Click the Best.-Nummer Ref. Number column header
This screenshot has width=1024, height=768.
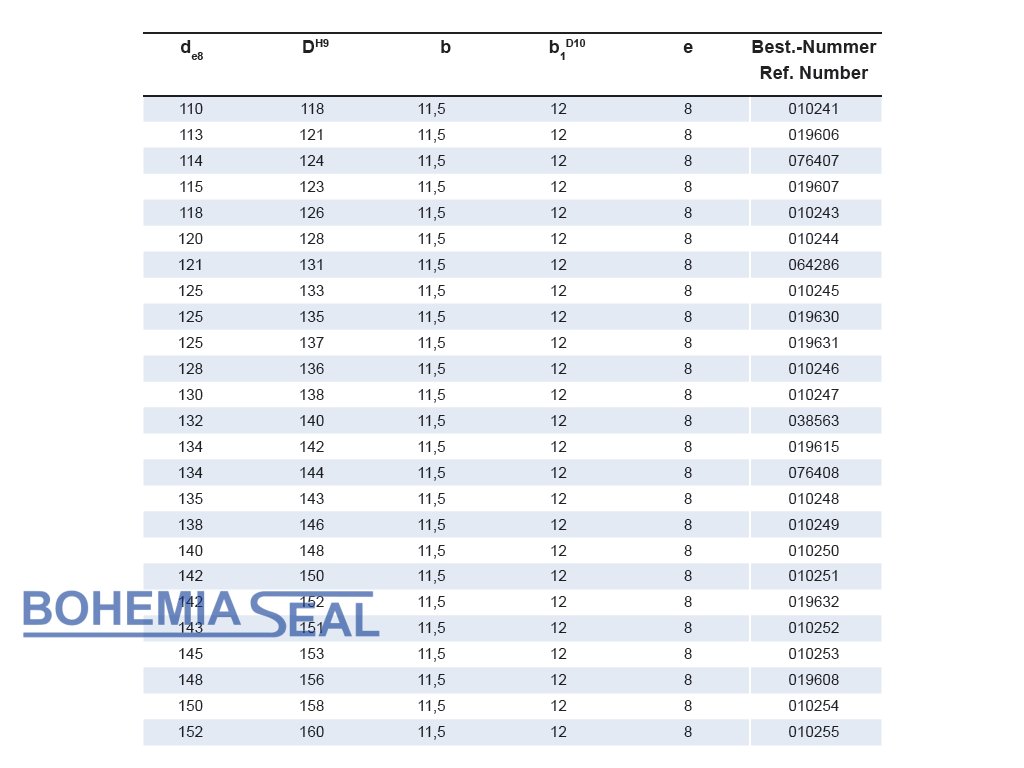(813, 60)
